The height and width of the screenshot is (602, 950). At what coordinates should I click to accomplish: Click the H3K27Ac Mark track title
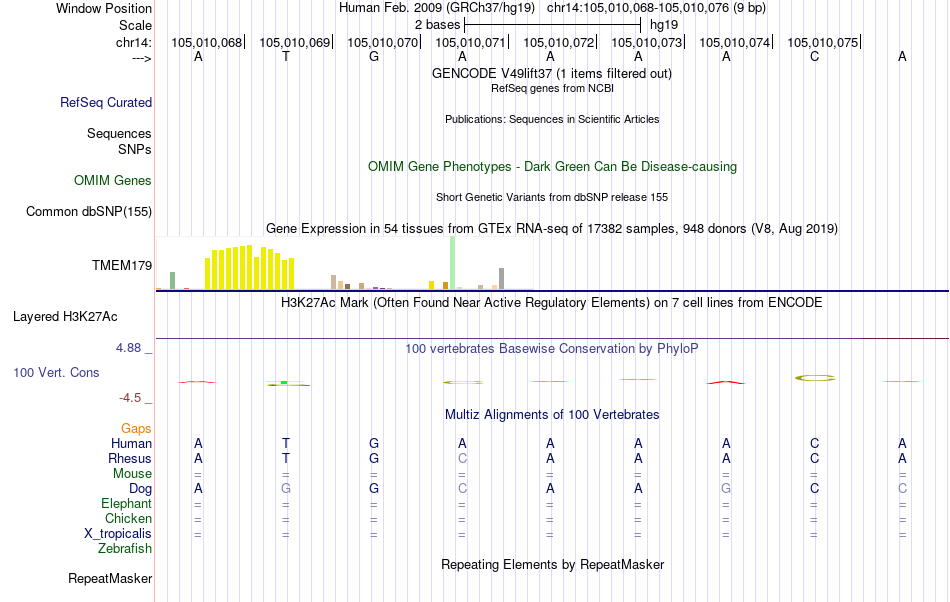pos(552,302)
